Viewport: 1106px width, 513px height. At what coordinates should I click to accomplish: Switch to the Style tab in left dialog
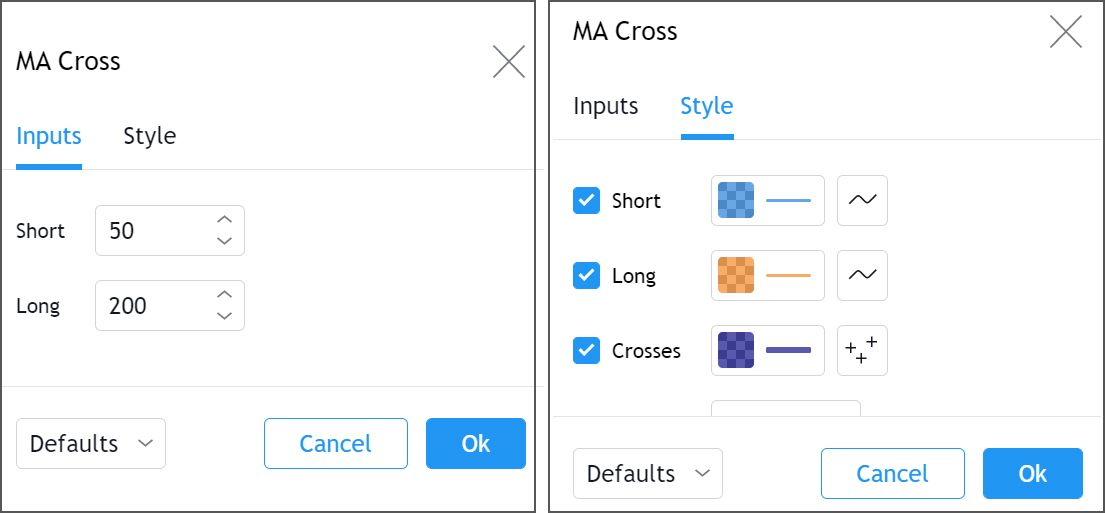click(149, 136)
